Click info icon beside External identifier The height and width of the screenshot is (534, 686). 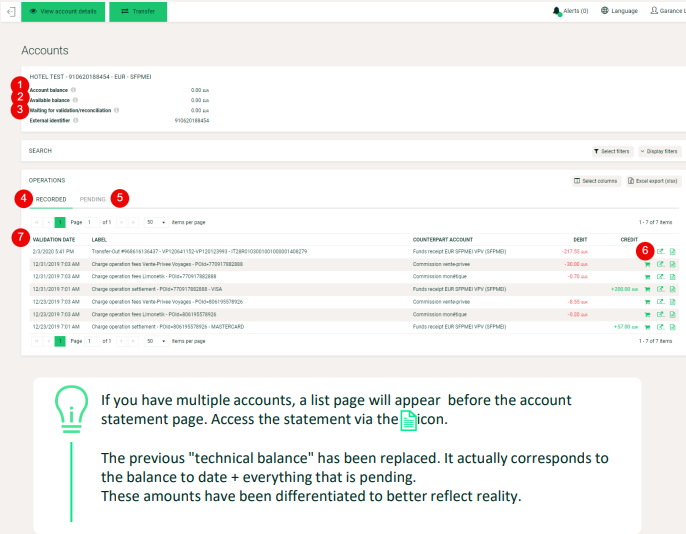(x=76, y=121)
